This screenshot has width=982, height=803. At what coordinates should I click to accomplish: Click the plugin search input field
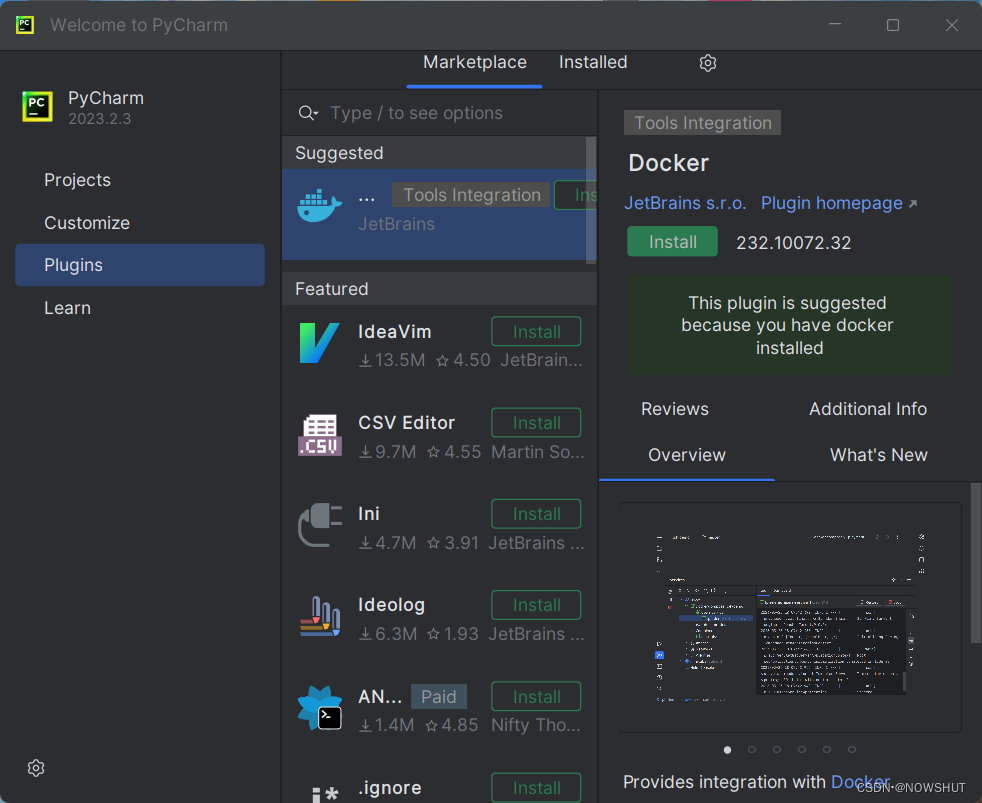[x=438, y=113]
